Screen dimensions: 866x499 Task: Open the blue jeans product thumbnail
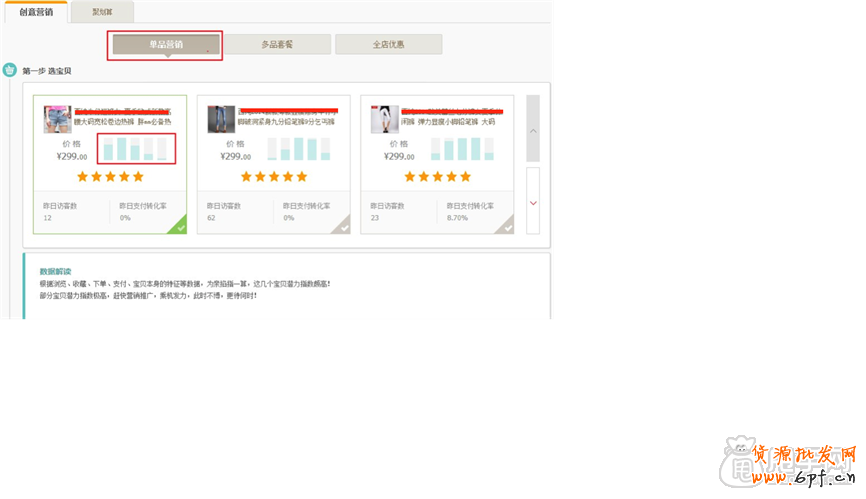pyautogui.click(x=221, y=119)
